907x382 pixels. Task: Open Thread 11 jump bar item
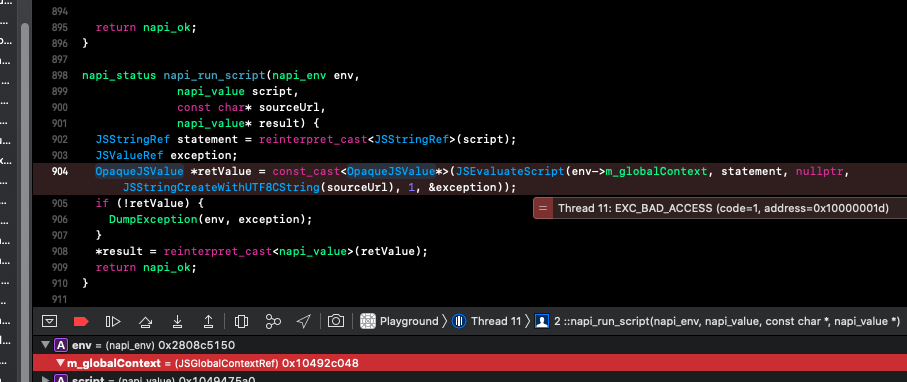pos(496,321)
